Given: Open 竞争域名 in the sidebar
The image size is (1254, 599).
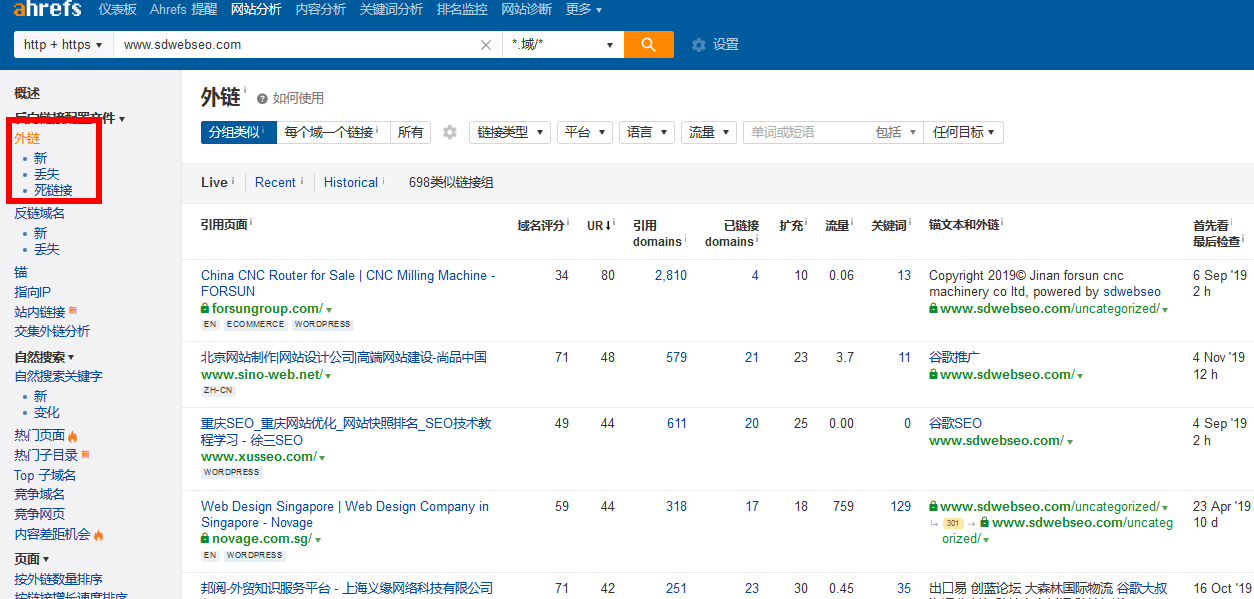Looking at the screenshot, I should 40,494.
